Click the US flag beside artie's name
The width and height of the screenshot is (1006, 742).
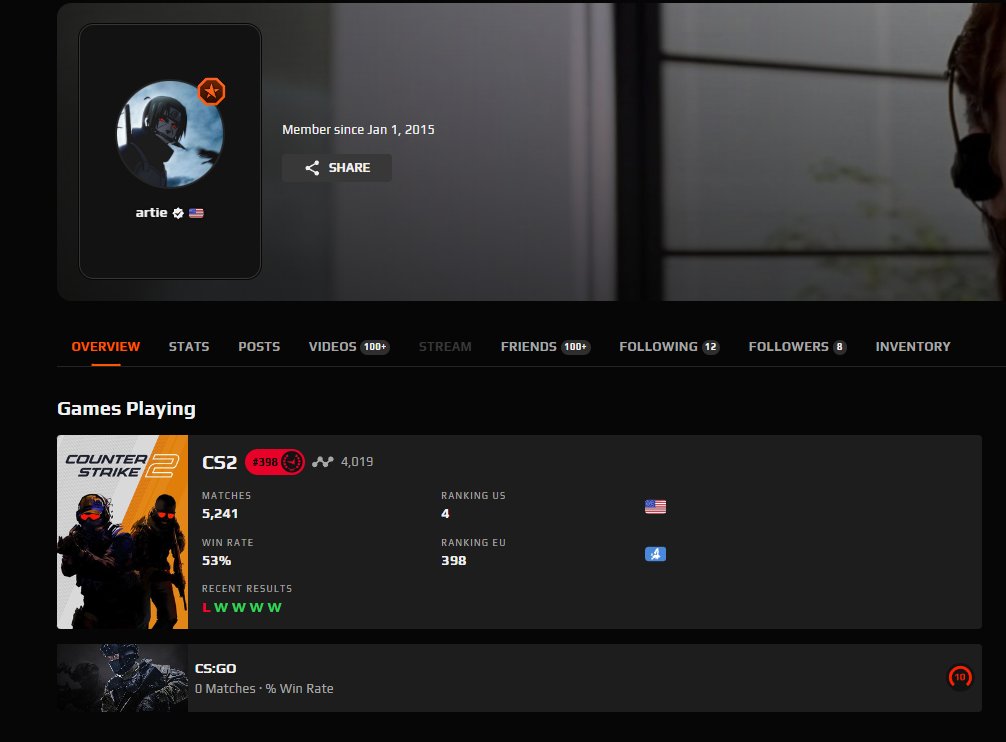(x=196, y=213)
